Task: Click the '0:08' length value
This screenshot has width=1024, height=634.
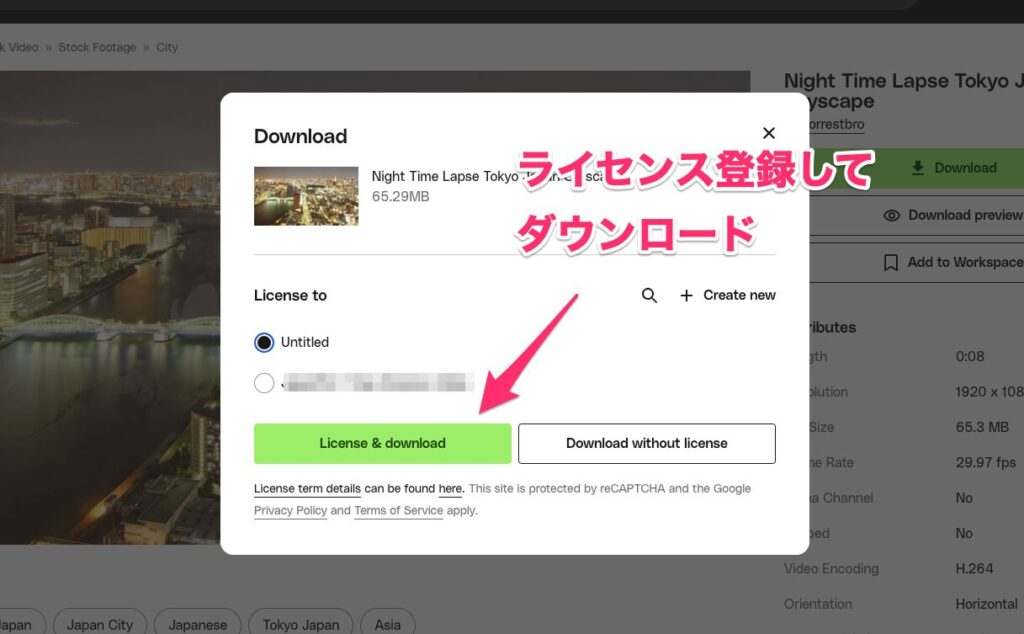Action: [x=970, y=357]
